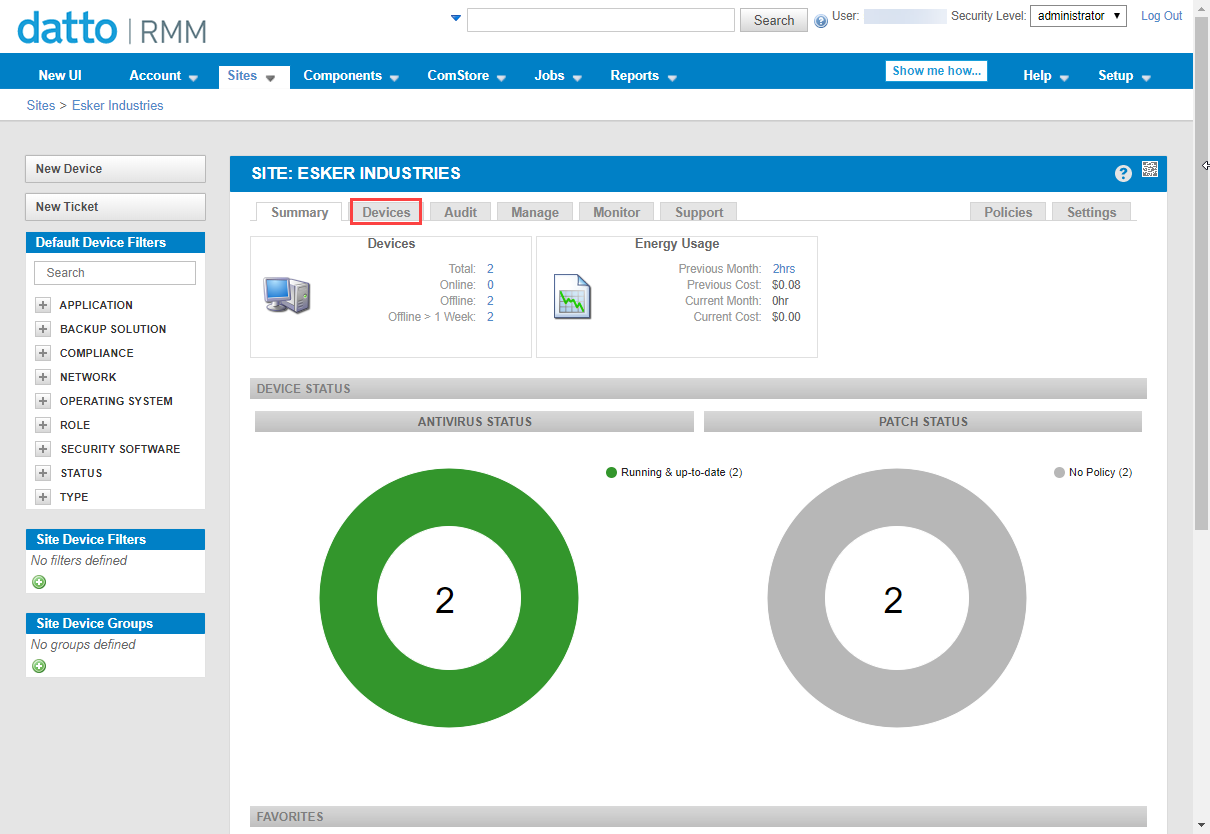Click the blue search scope arrow

(x=456, y=17)
